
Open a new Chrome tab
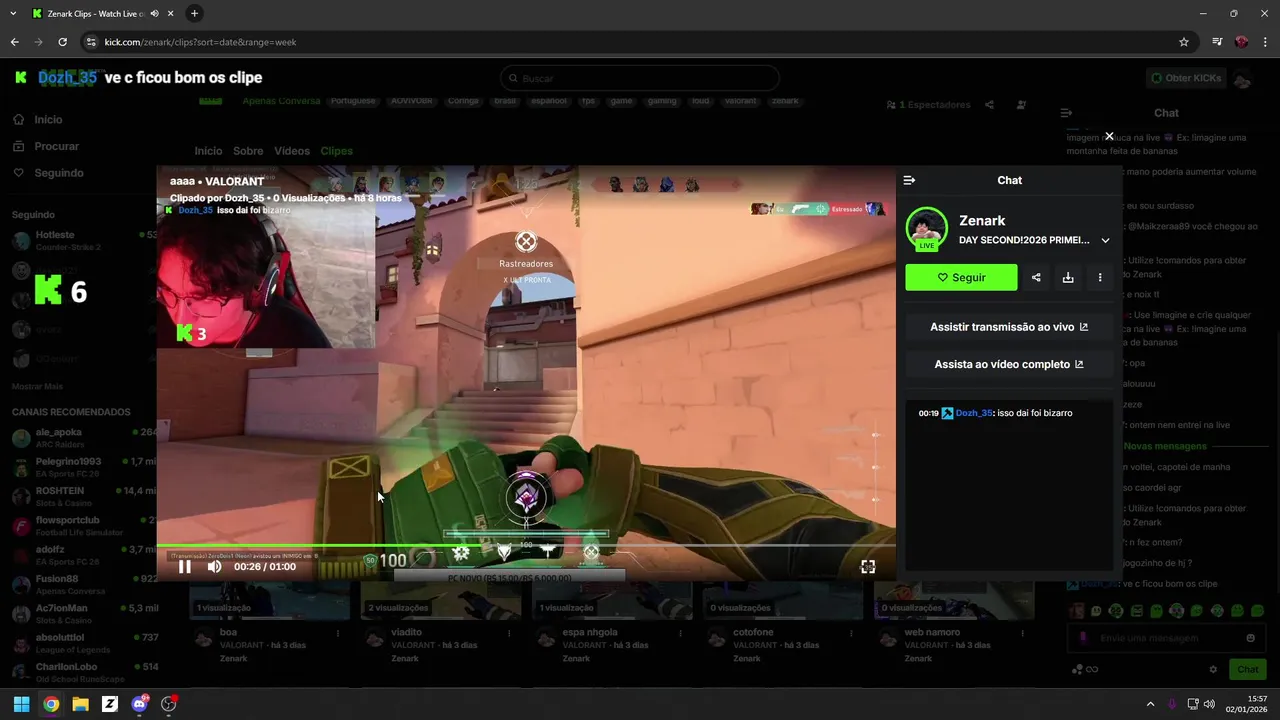194,14
